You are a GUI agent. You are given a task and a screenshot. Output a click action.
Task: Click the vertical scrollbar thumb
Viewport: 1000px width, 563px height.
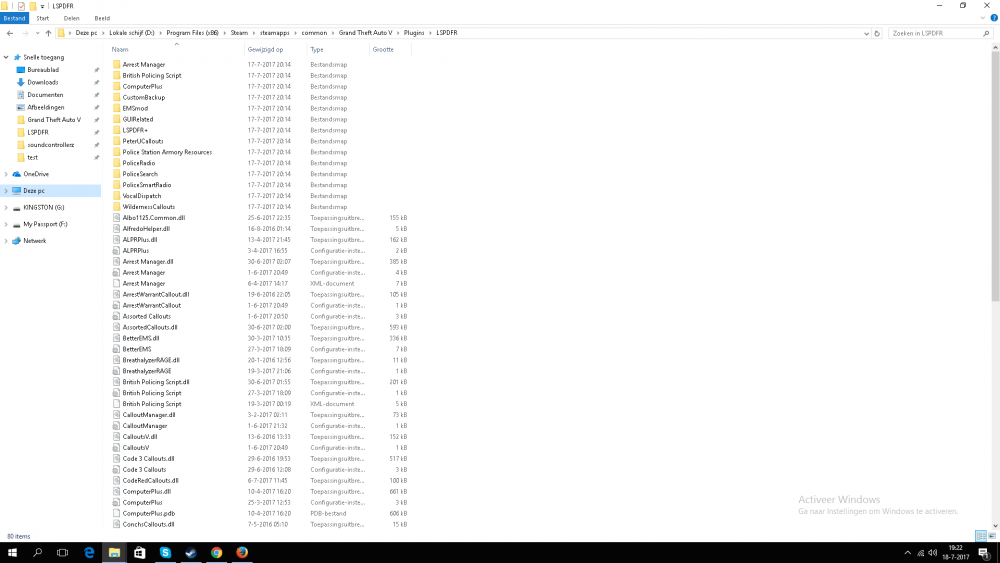point(995,177)
